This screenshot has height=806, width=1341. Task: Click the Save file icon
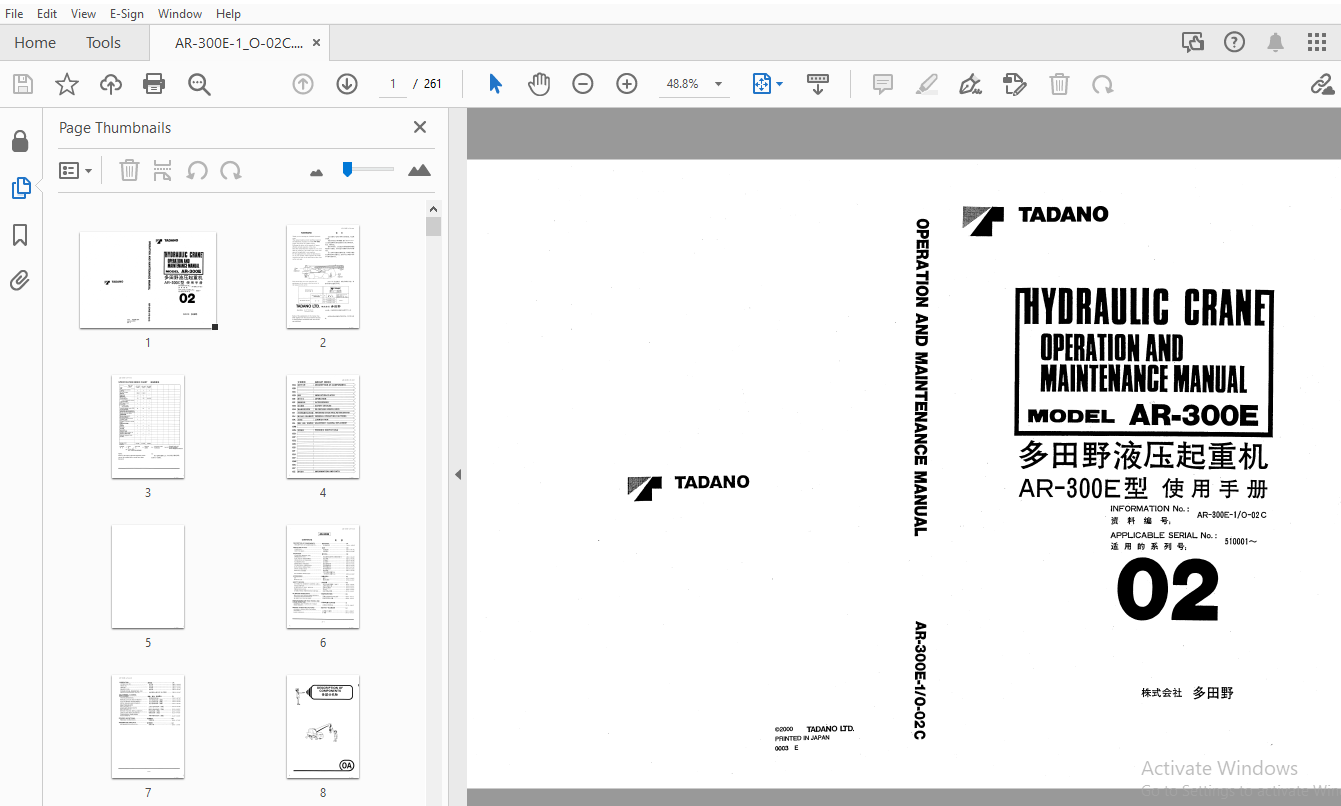22,84
